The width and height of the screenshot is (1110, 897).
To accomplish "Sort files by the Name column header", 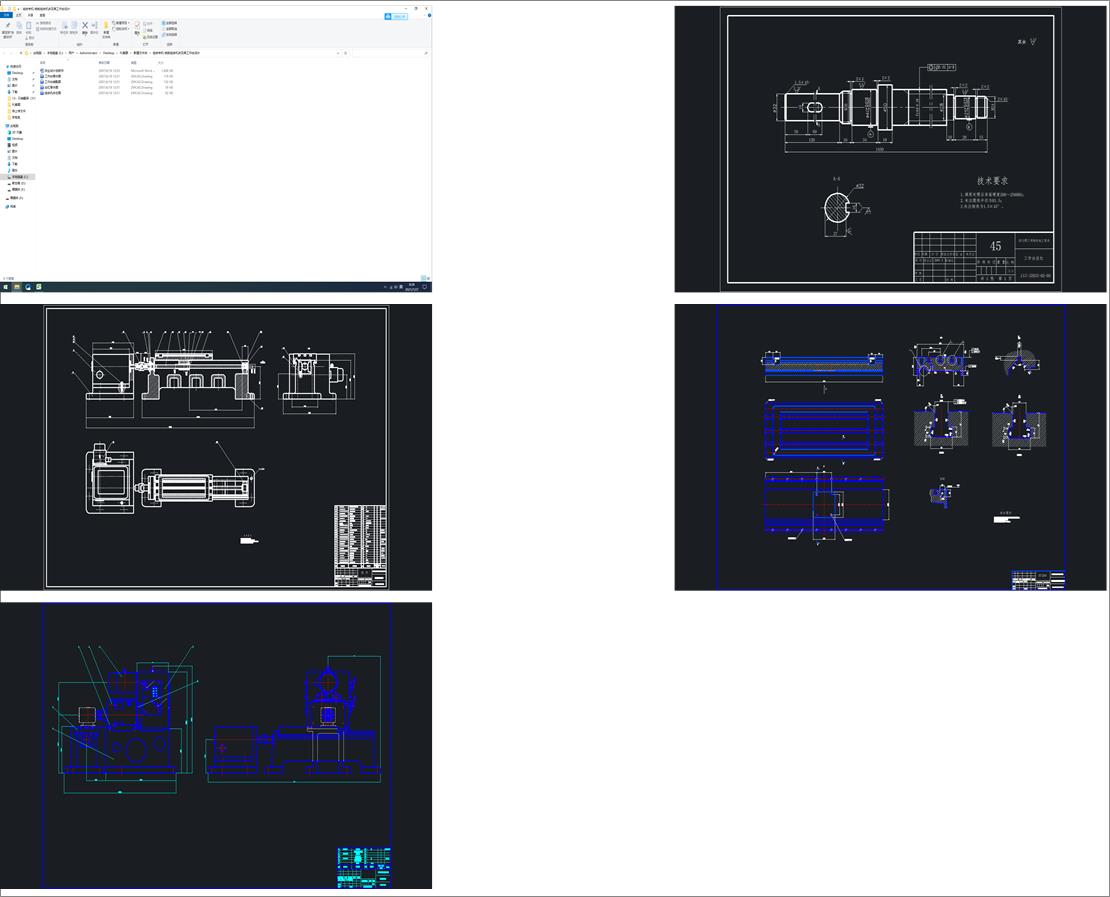I will tap(42, 62).
